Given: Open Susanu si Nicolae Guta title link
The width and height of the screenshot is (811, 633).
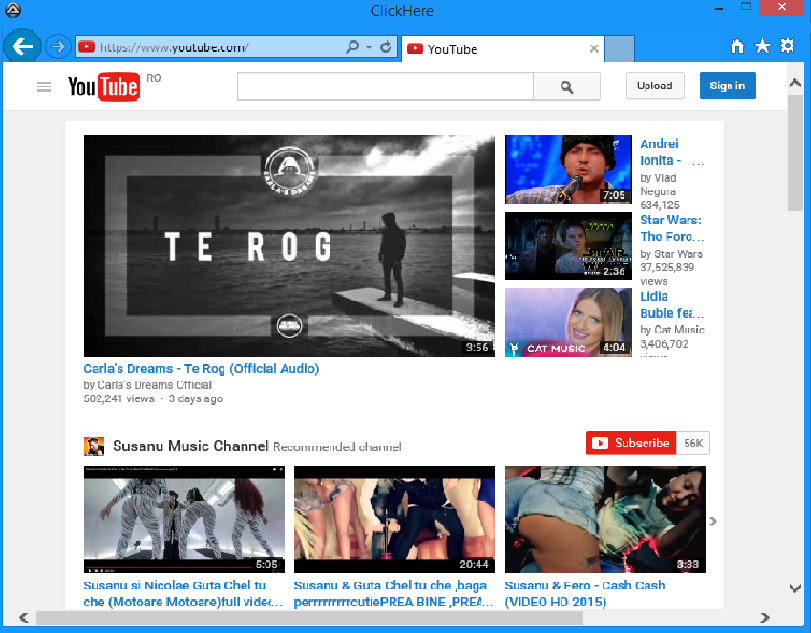Looking at the screenshot, I should [184, 594].
